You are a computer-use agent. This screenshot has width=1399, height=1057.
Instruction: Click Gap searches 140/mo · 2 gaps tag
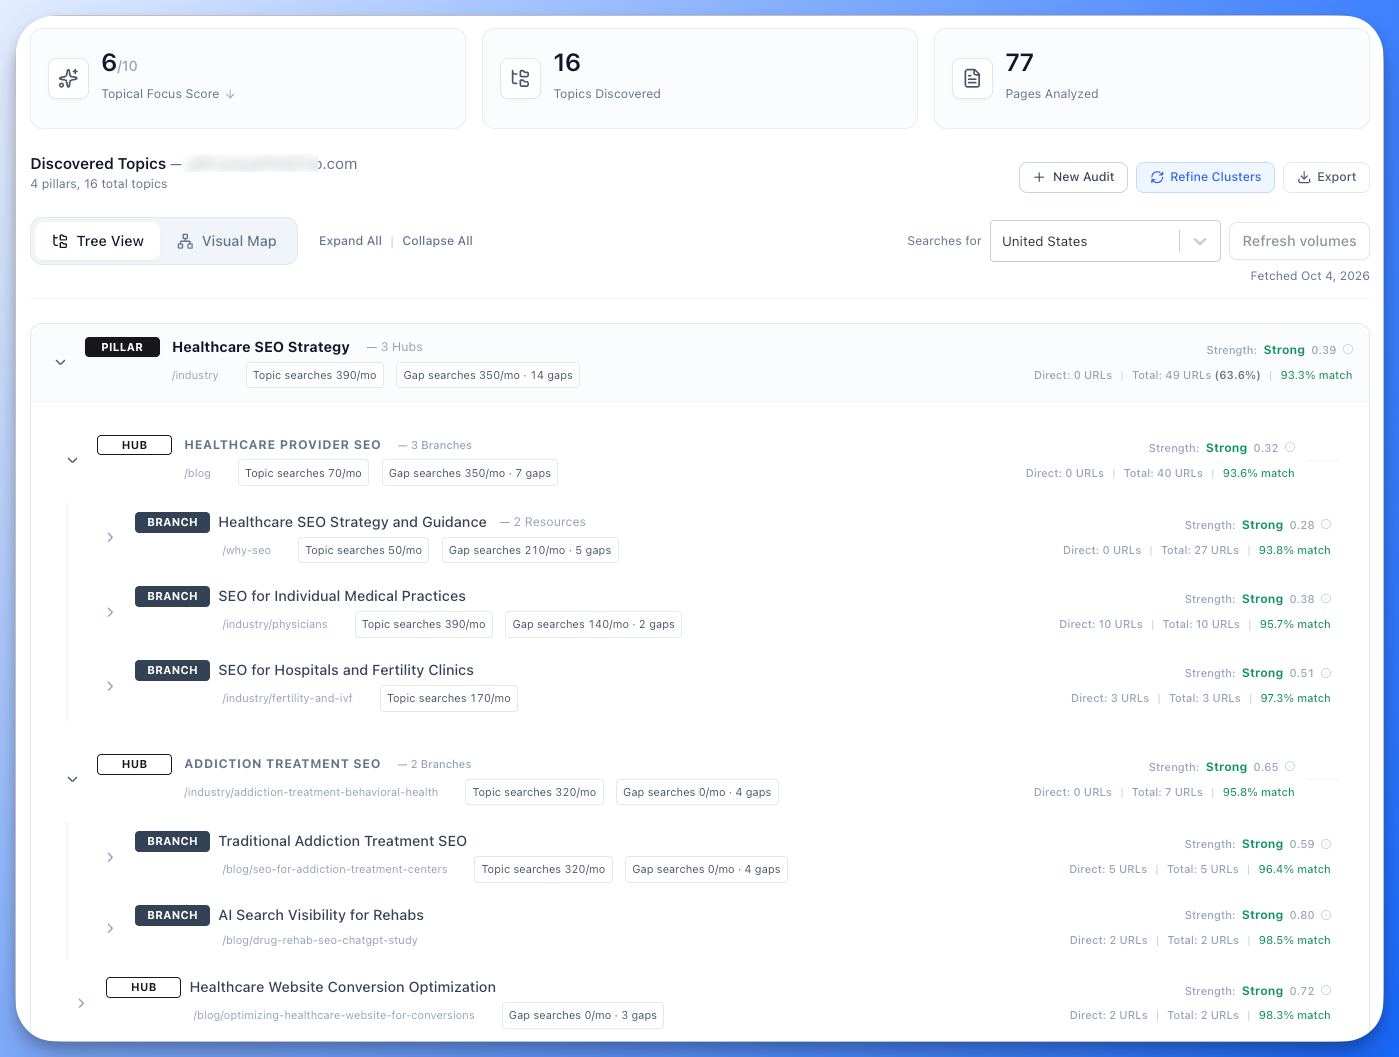pos(593,624)
